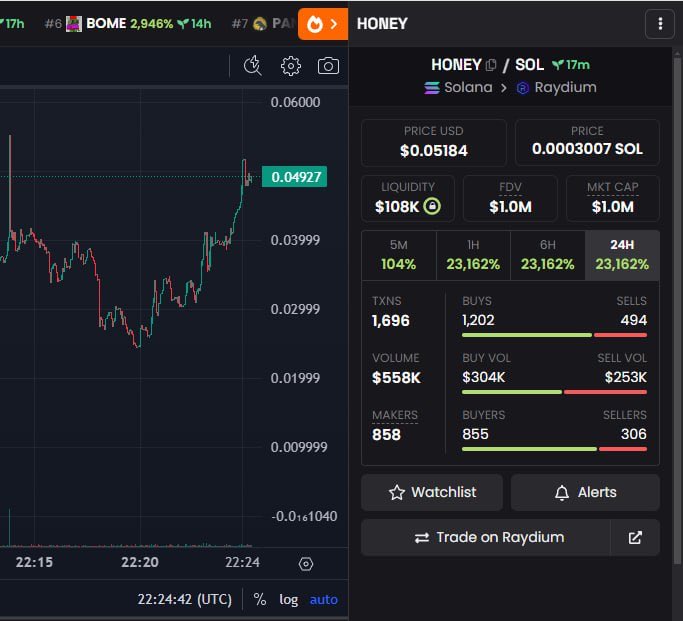The width and height of the screenshot is (683, 621).
Task: Click the BUYERS count 855
Action: click(475, 434)
